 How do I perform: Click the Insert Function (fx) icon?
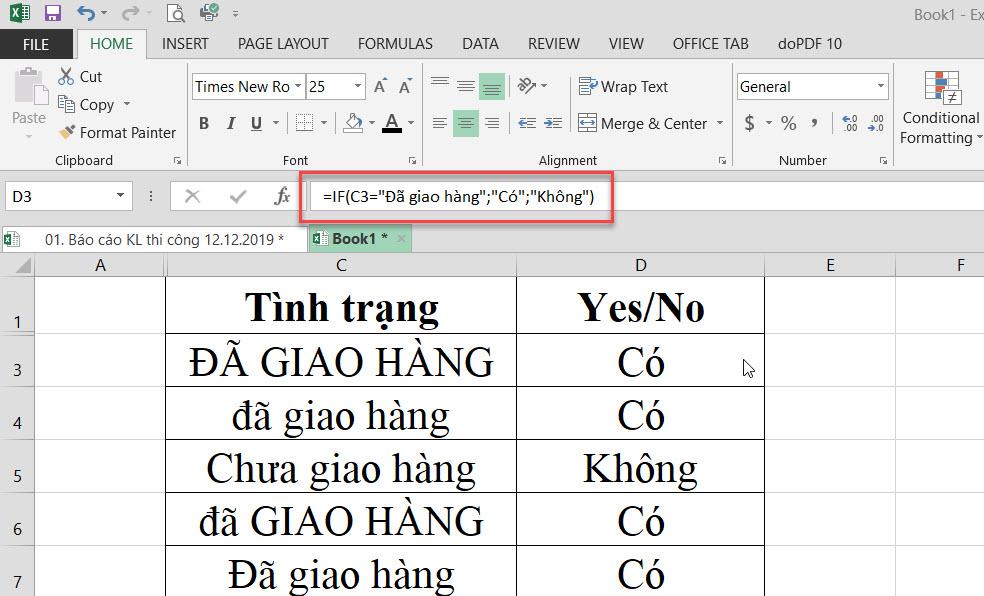tap(281, 196)
